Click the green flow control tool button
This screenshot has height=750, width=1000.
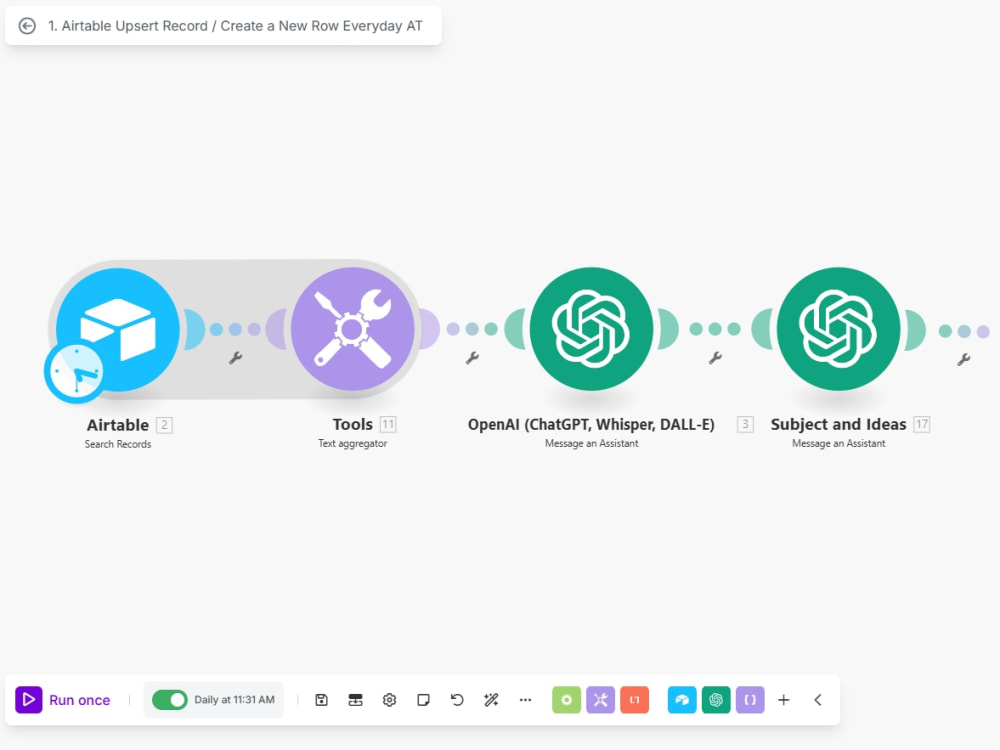tap(566, 700)
